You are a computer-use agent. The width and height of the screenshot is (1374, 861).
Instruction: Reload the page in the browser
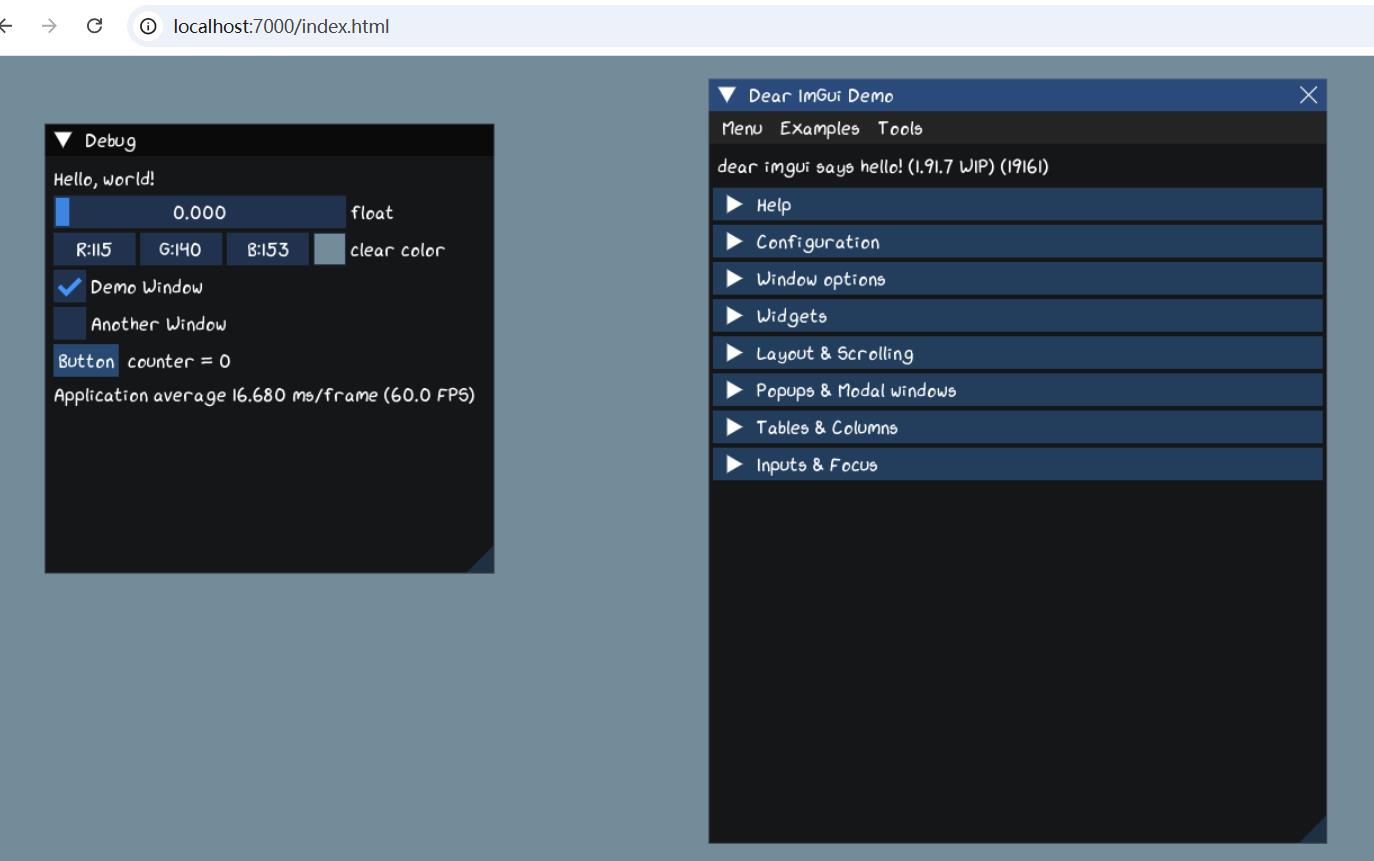click(x=95, y=26)
